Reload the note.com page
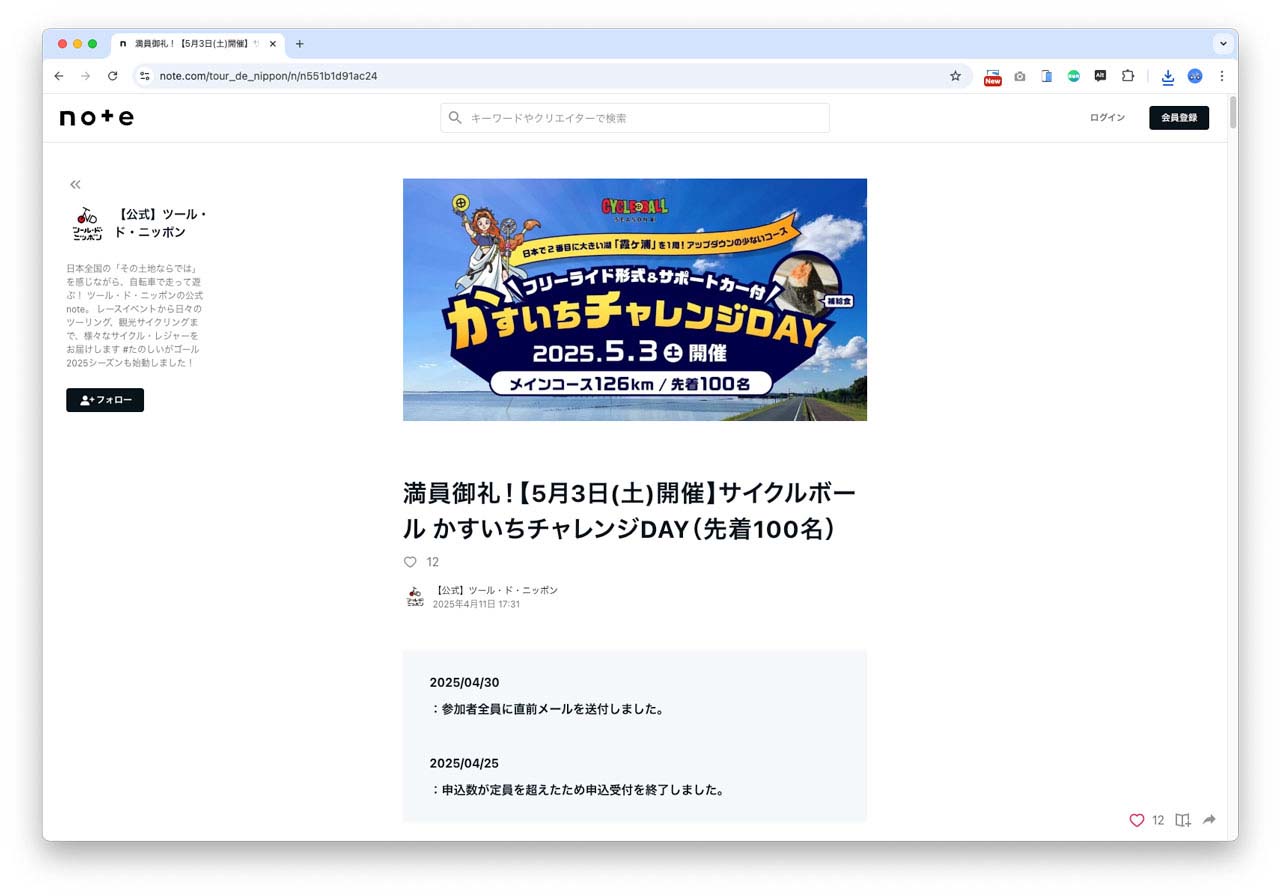The width and height of the screenshot is (1280, 896). point(113,76)
